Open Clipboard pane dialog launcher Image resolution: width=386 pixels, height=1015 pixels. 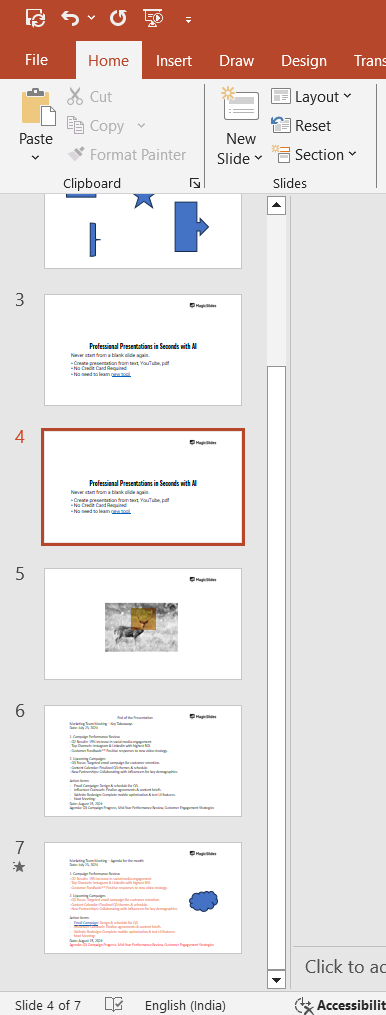tap(194, 184)
